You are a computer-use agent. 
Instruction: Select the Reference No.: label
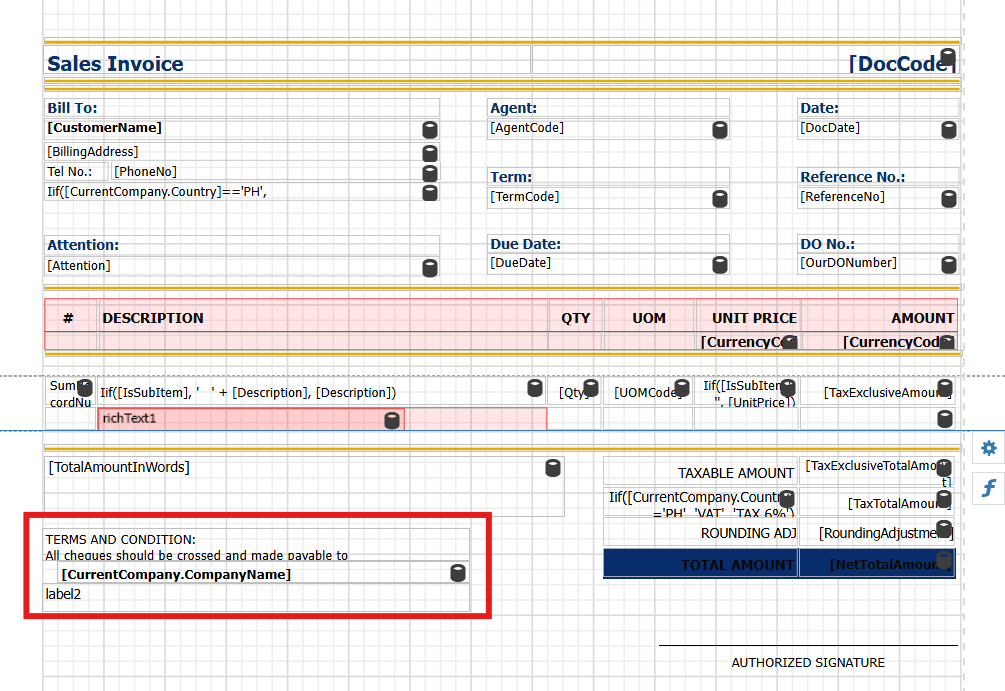(878, 176)
